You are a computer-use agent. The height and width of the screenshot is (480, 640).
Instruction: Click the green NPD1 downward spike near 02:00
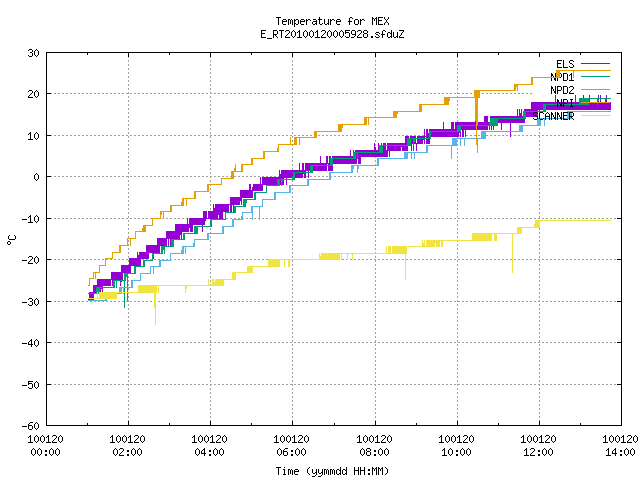[124, 292]
